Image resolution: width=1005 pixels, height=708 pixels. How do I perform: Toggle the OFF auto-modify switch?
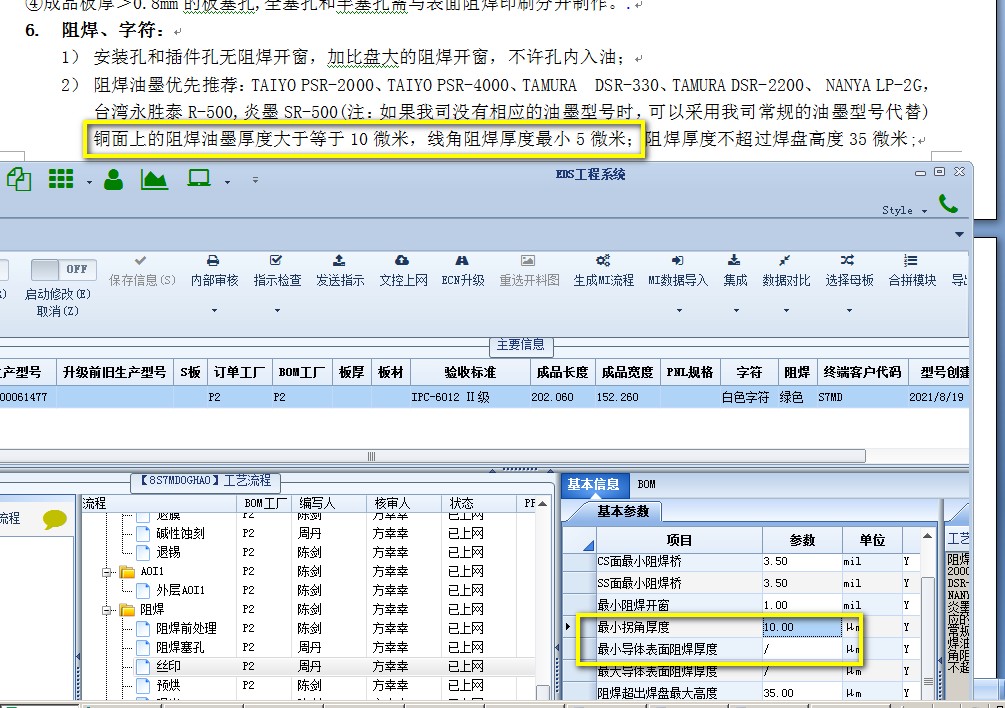pos(63,270)
